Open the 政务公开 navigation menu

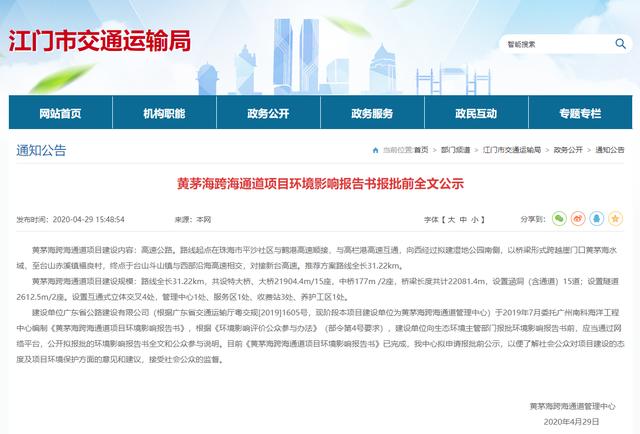point(269,112)
